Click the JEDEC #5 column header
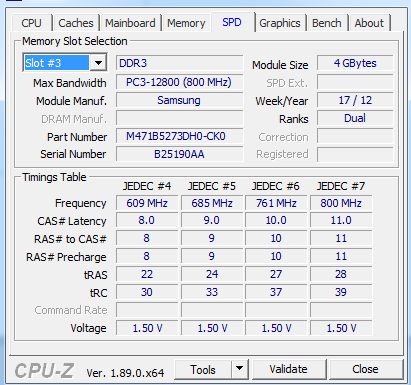This screenshot has height=385, width=411. click(x=212, y=186)
